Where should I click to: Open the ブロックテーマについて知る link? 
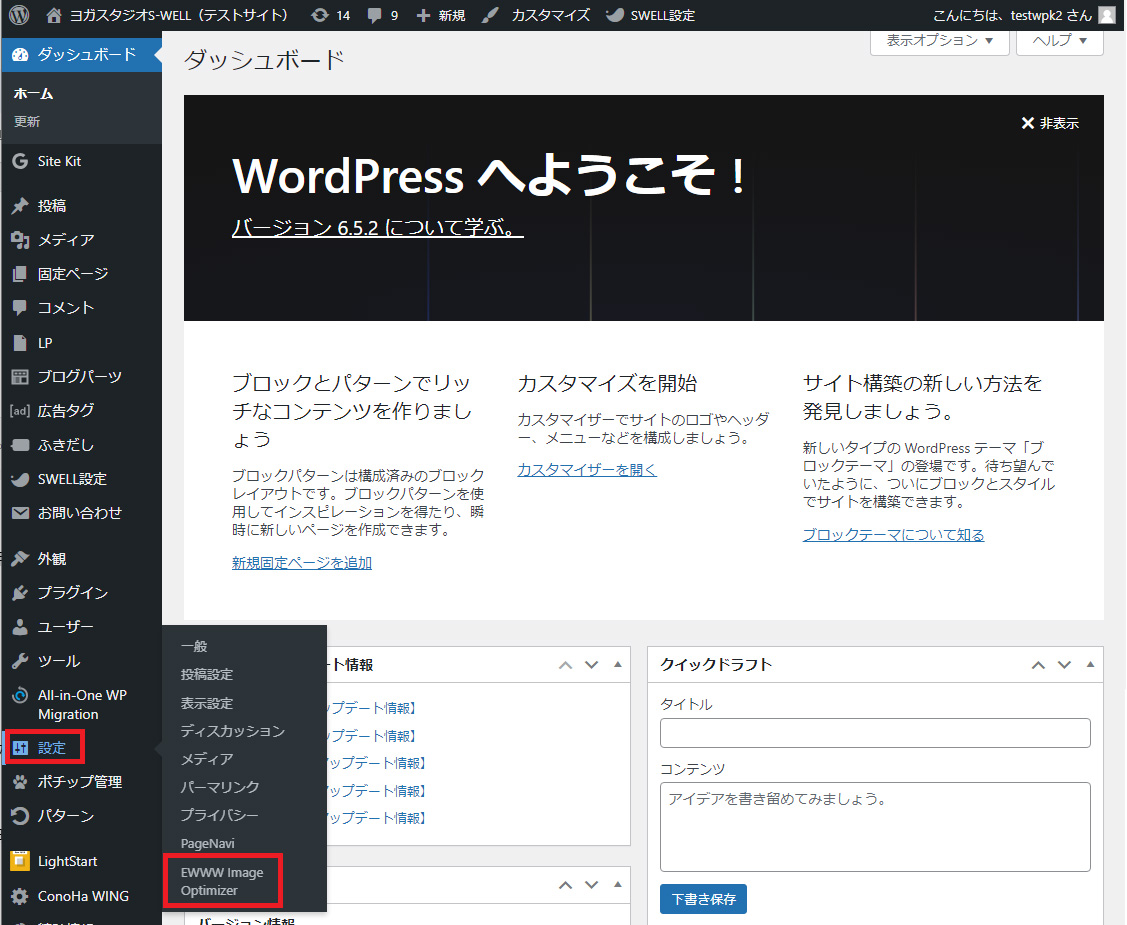coord(893,535)
